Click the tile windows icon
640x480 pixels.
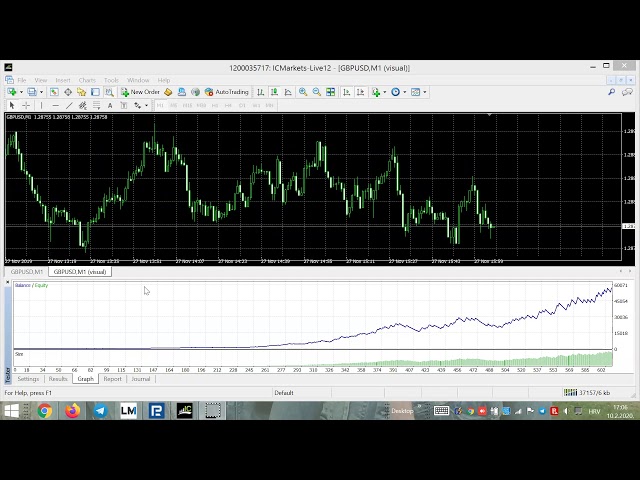coord(330,92)
